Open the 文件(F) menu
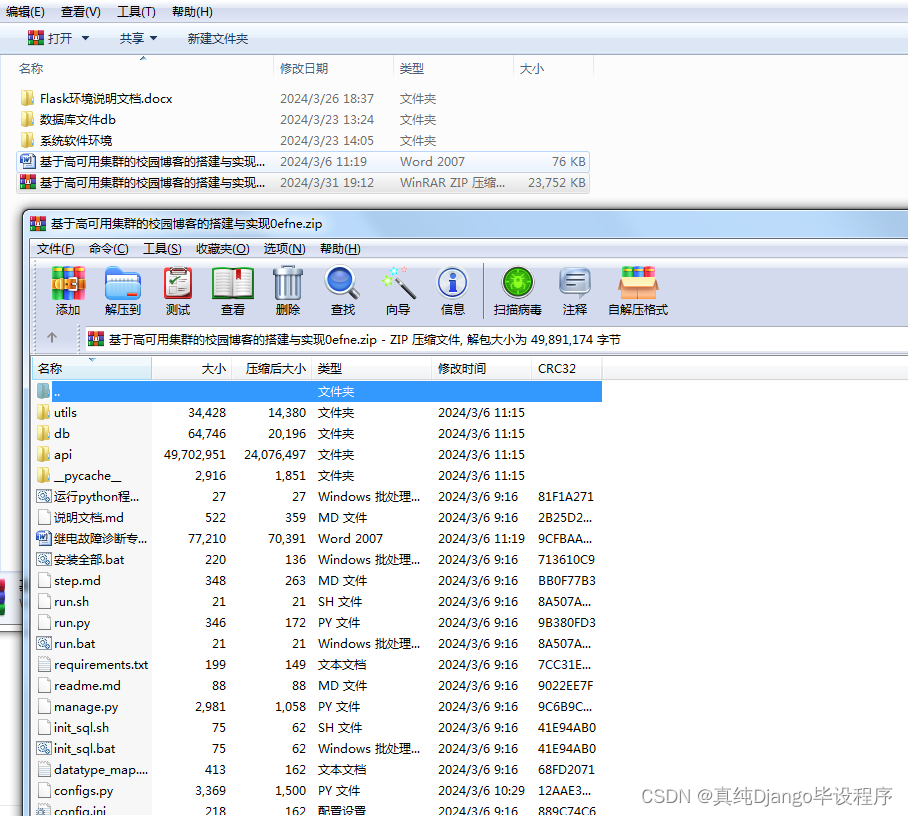This screenshot has width=908, height=816. (55, 248)
